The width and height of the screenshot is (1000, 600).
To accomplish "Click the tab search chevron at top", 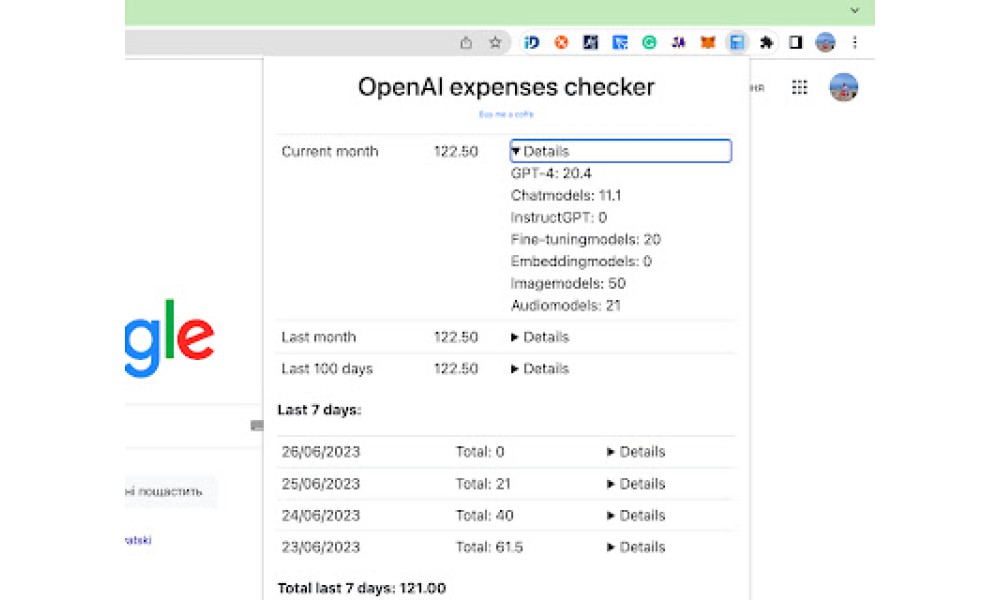I will click(x=855, y=10).
